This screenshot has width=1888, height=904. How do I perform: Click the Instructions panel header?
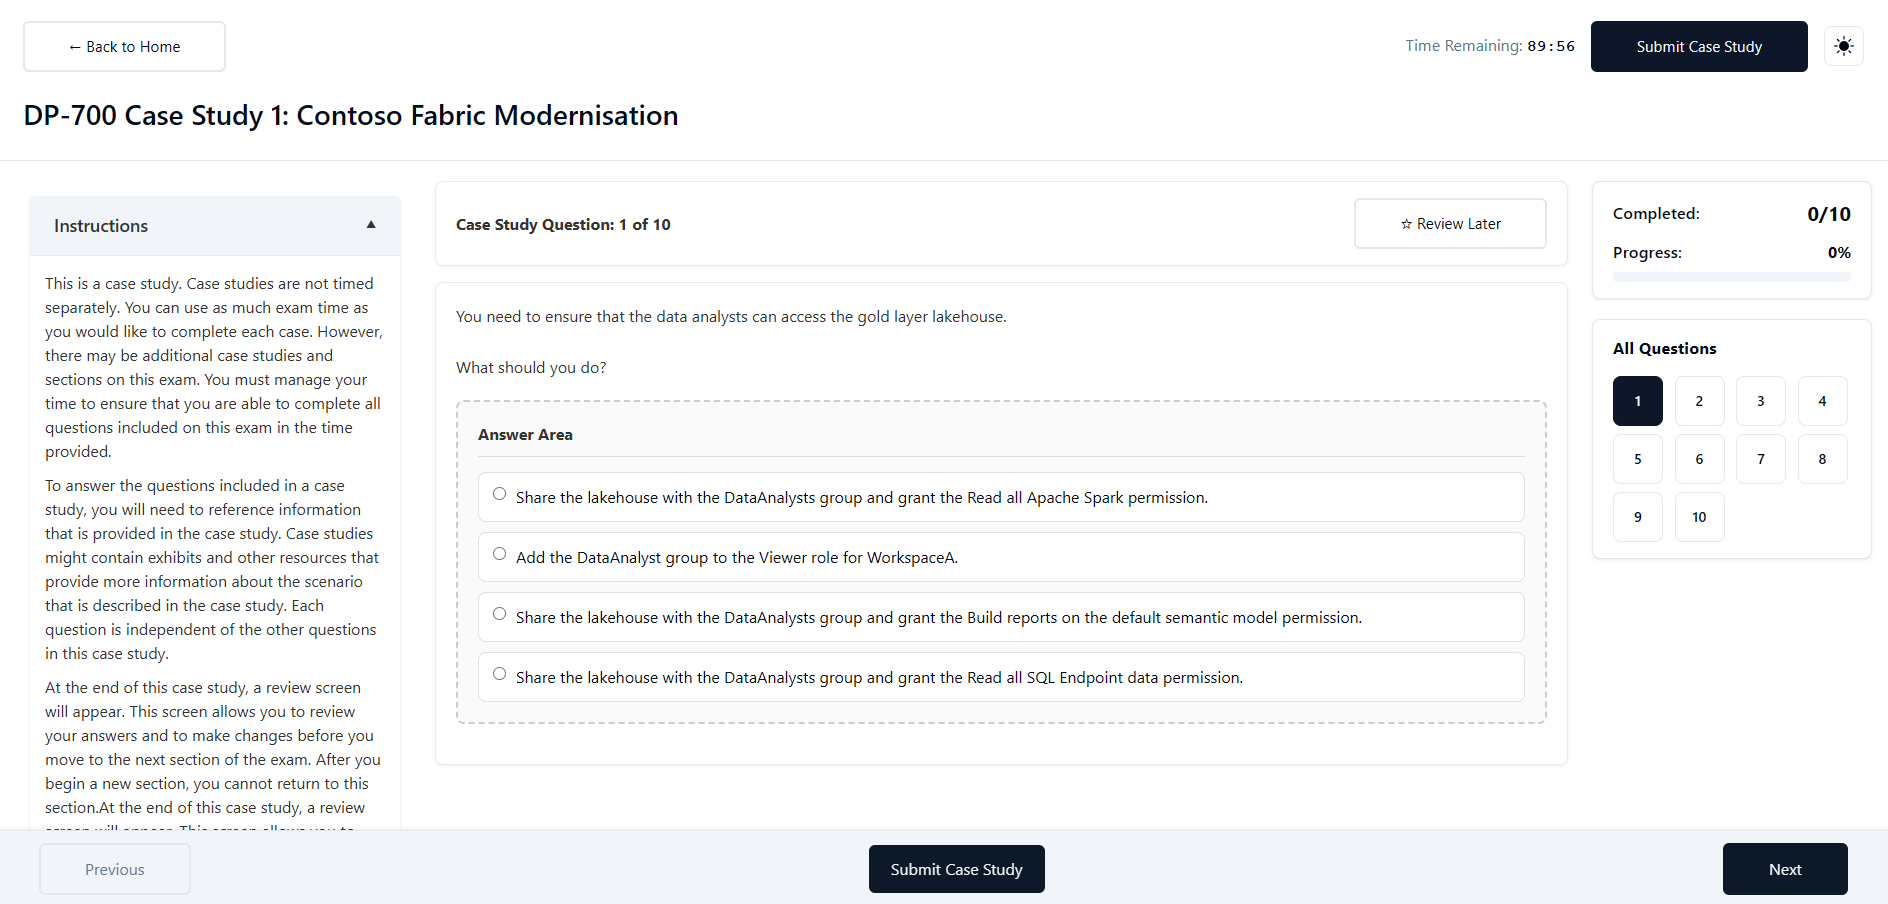click(215, 225)
